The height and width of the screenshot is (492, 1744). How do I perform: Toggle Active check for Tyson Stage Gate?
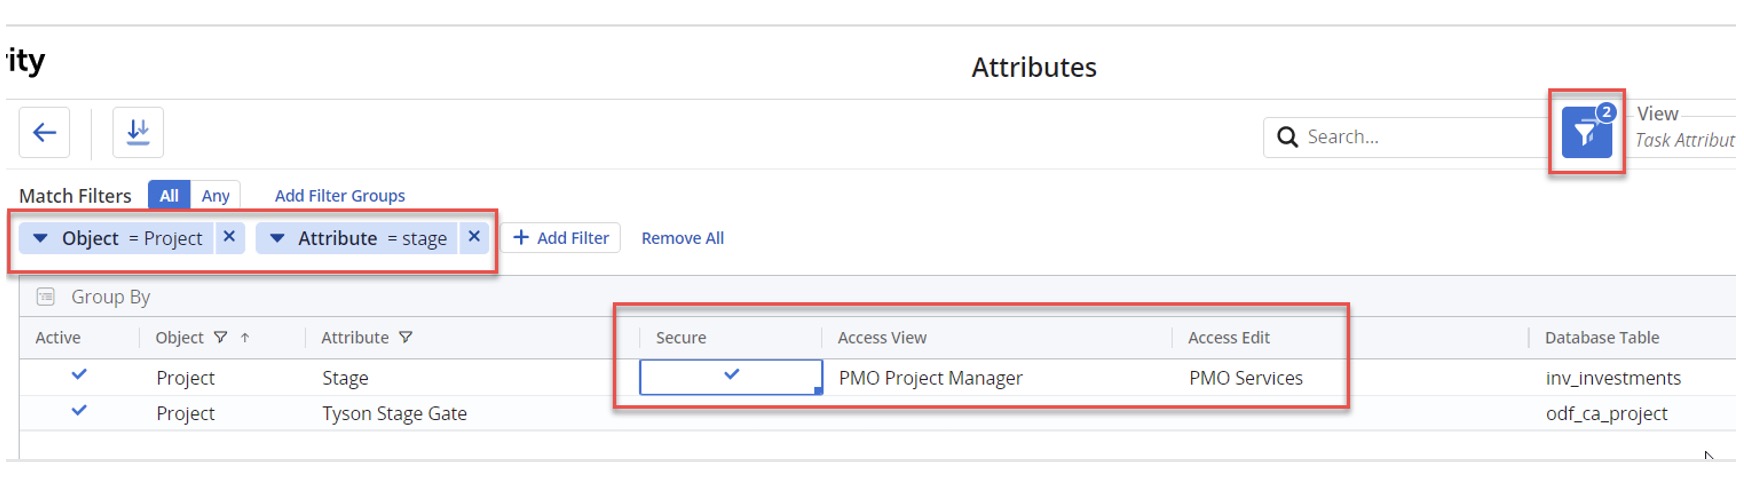79,411
